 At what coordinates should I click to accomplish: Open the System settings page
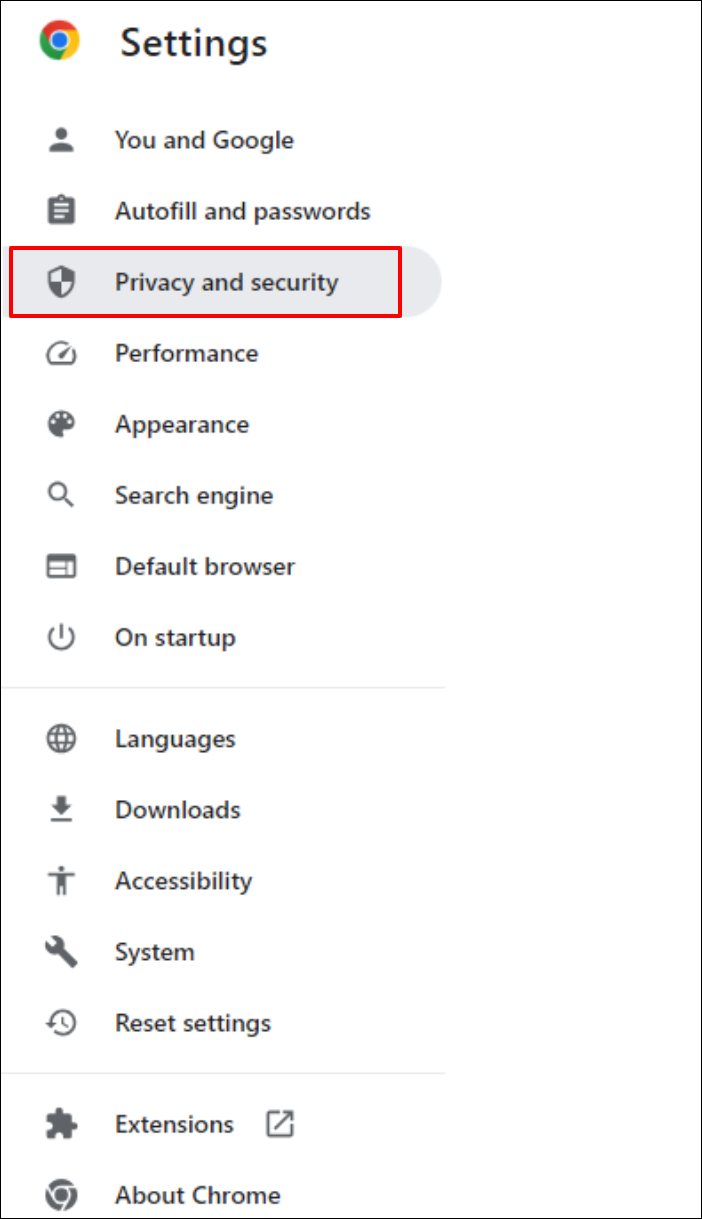pos(154,952)
